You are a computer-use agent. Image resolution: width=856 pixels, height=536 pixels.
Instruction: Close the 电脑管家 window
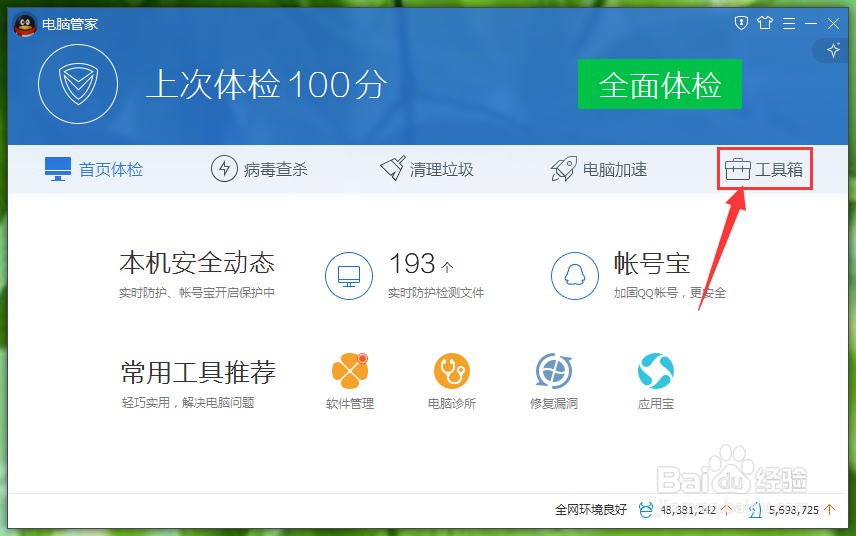click(833, 23)
